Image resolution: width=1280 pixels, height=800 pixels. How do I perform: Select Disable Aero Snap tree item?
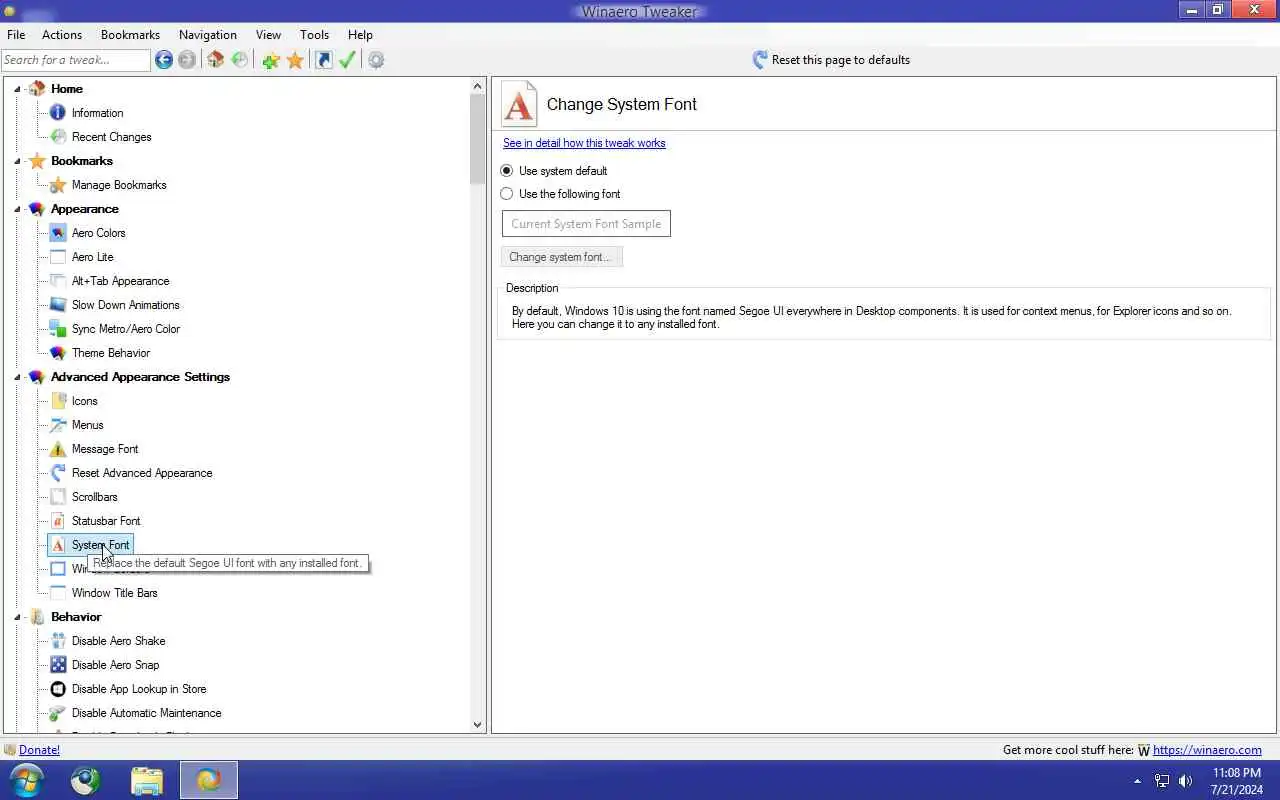[x=115, y=665]
